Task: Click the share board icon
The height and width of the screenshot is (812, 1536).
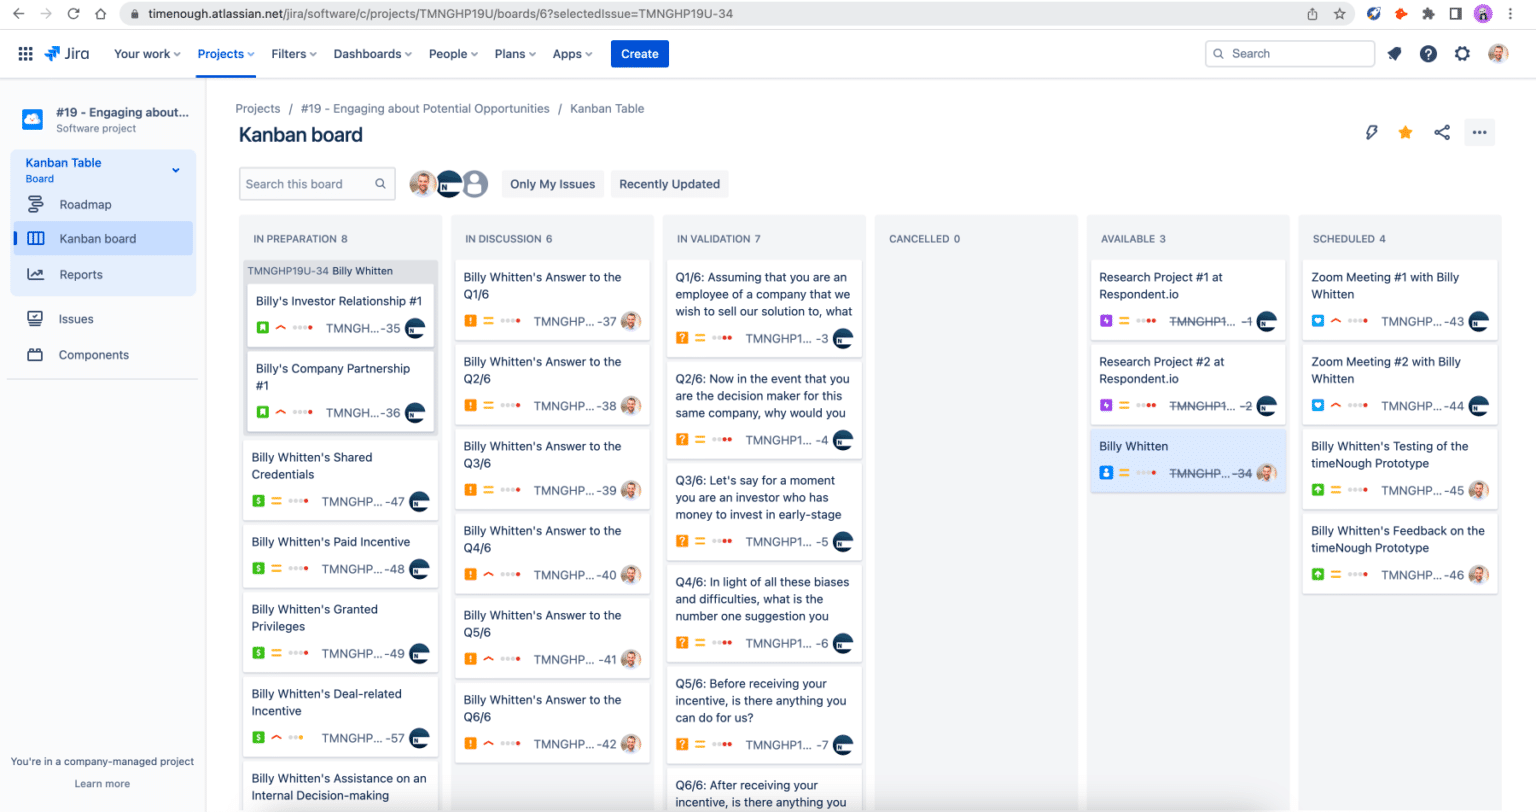Action: 1441,132
